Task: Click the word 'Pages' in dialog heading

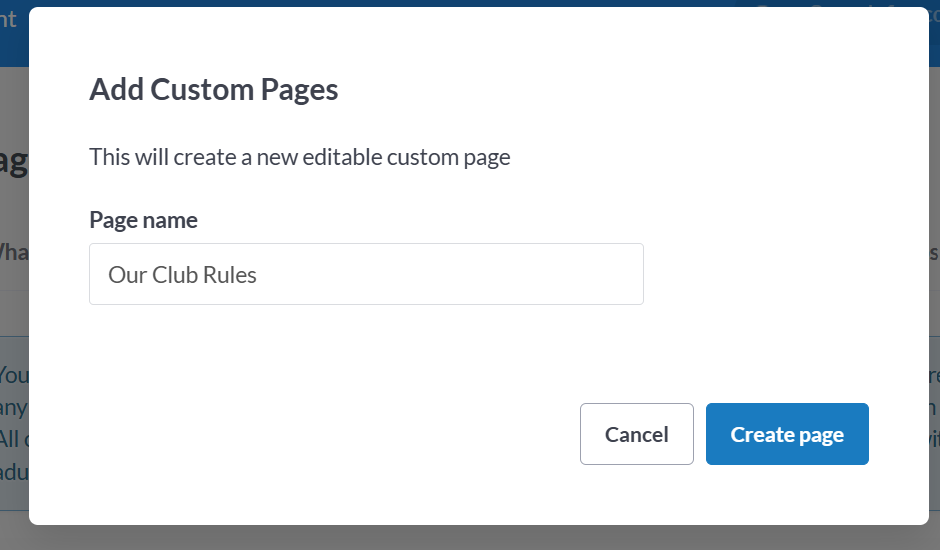Action: 299,90
